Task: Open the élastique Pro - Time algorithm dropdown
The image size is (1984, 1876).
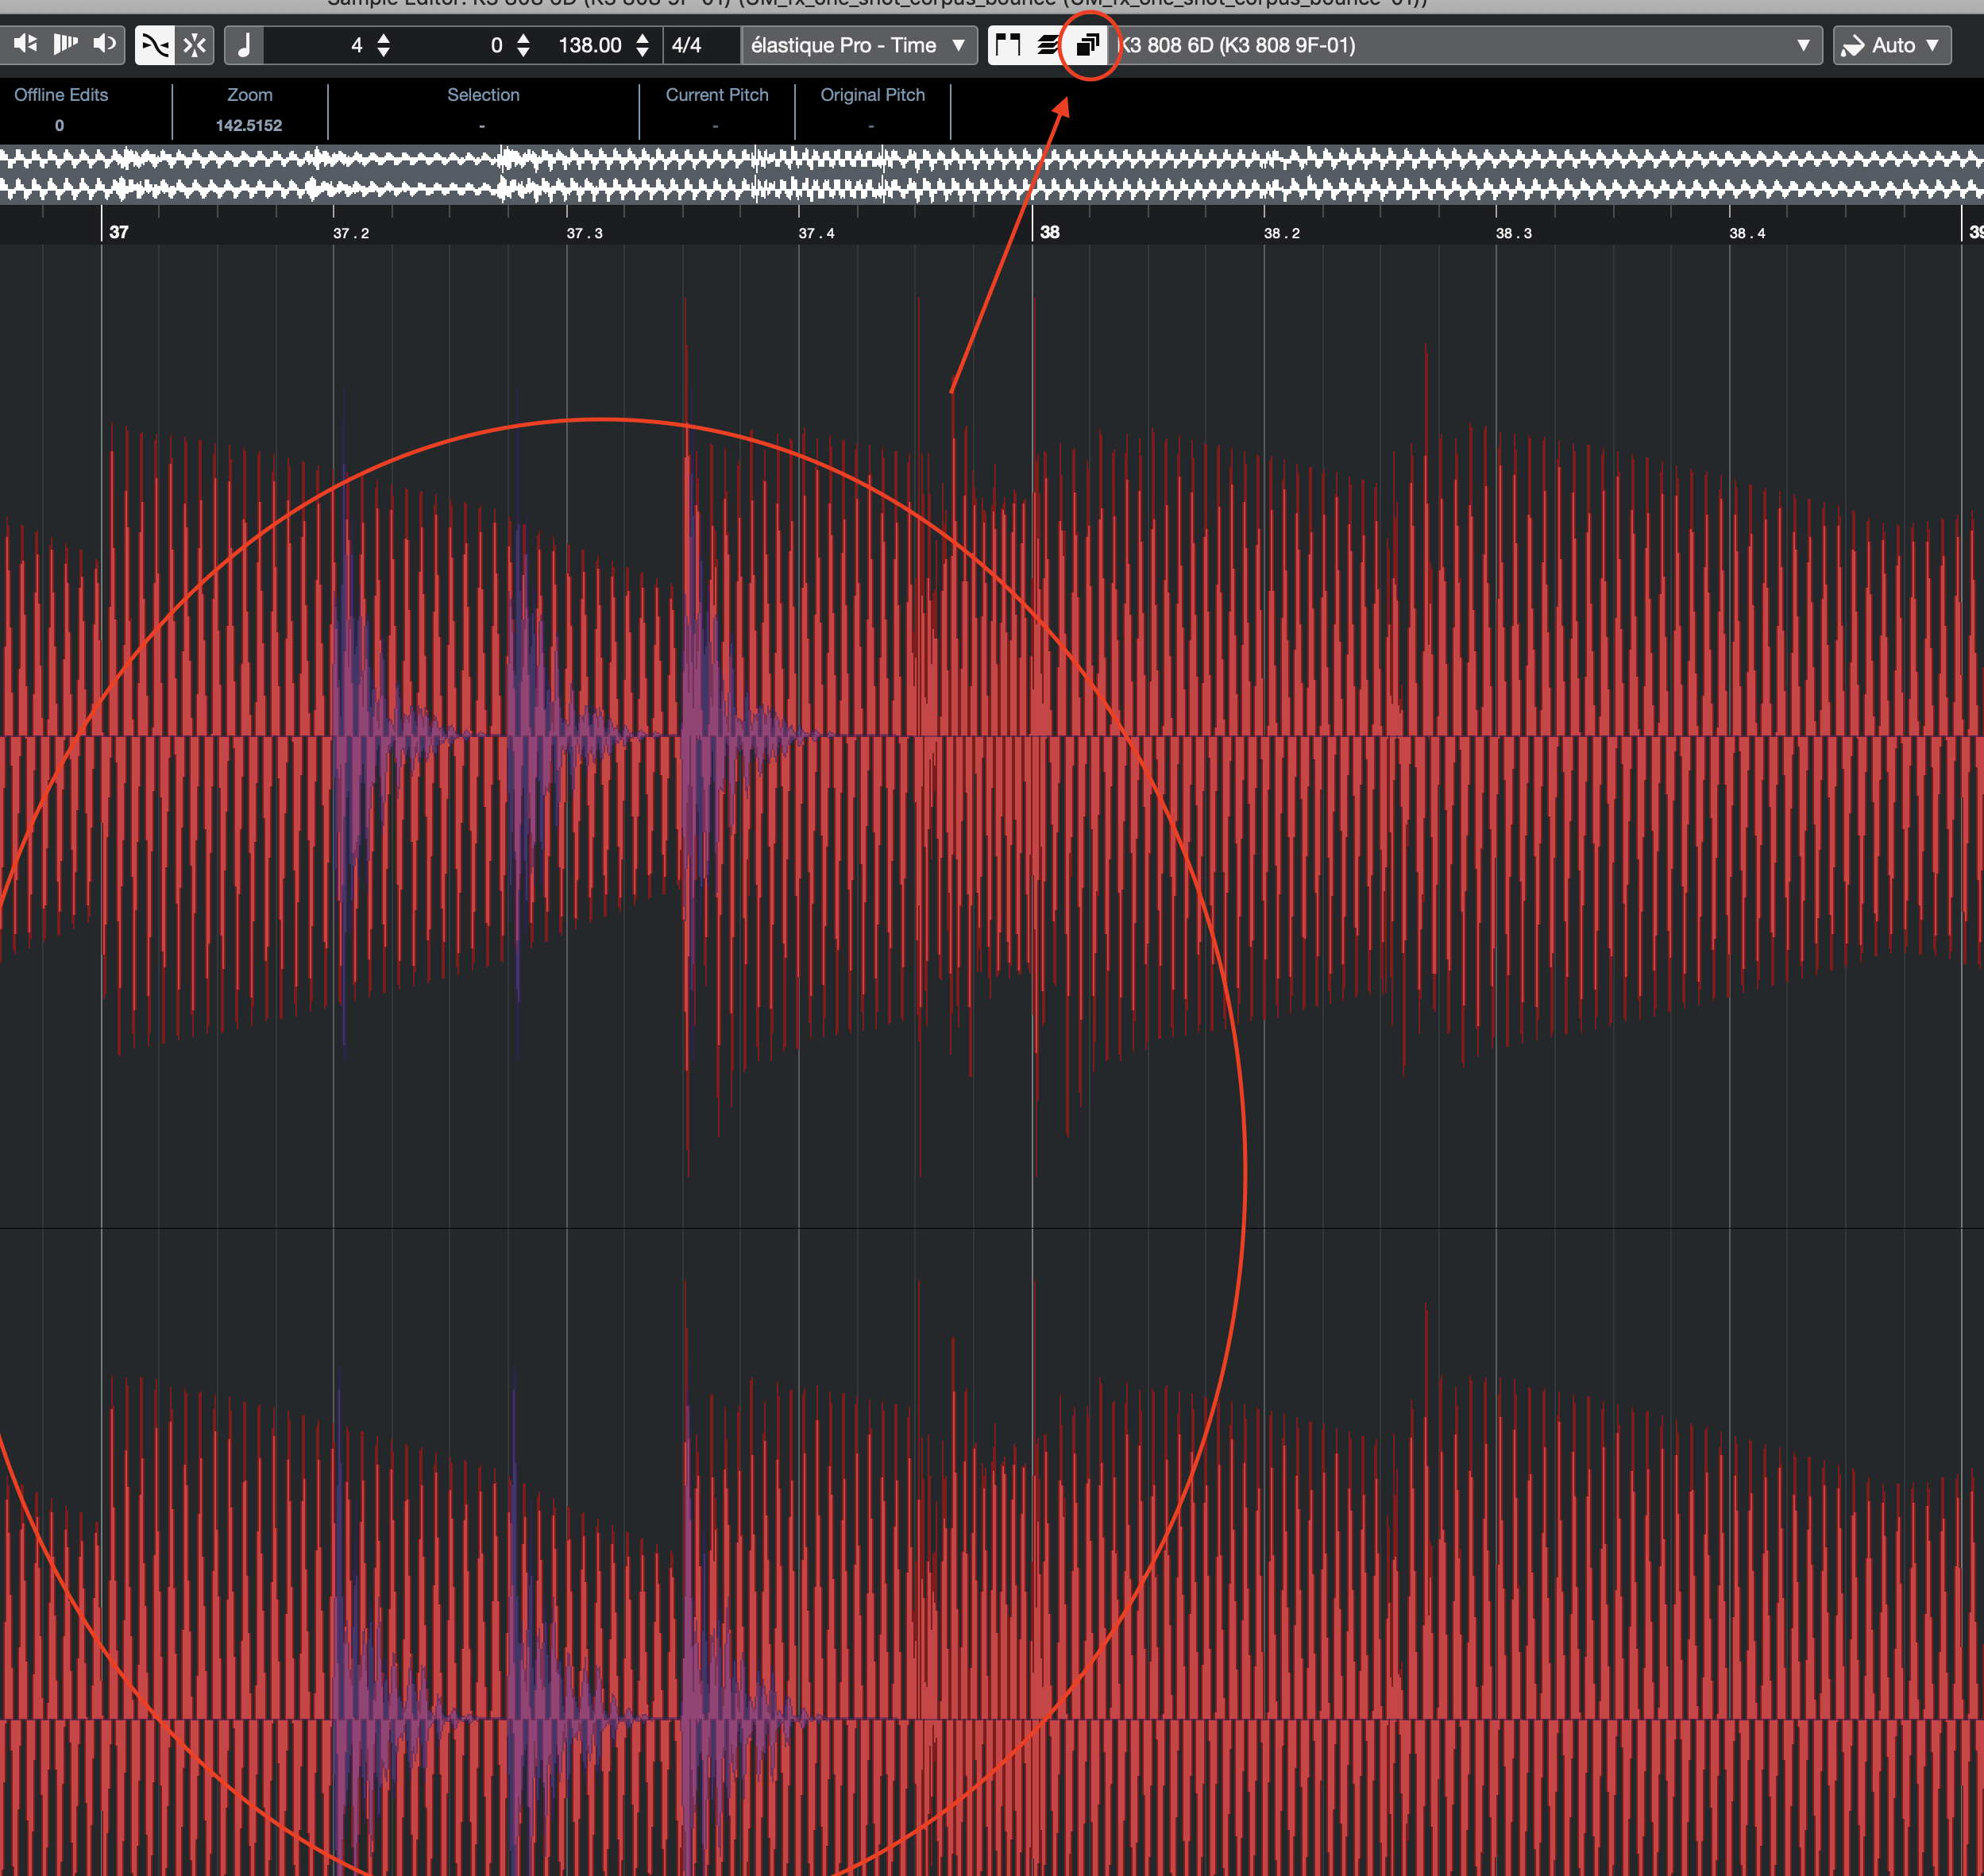Action: tap(858, 45)
